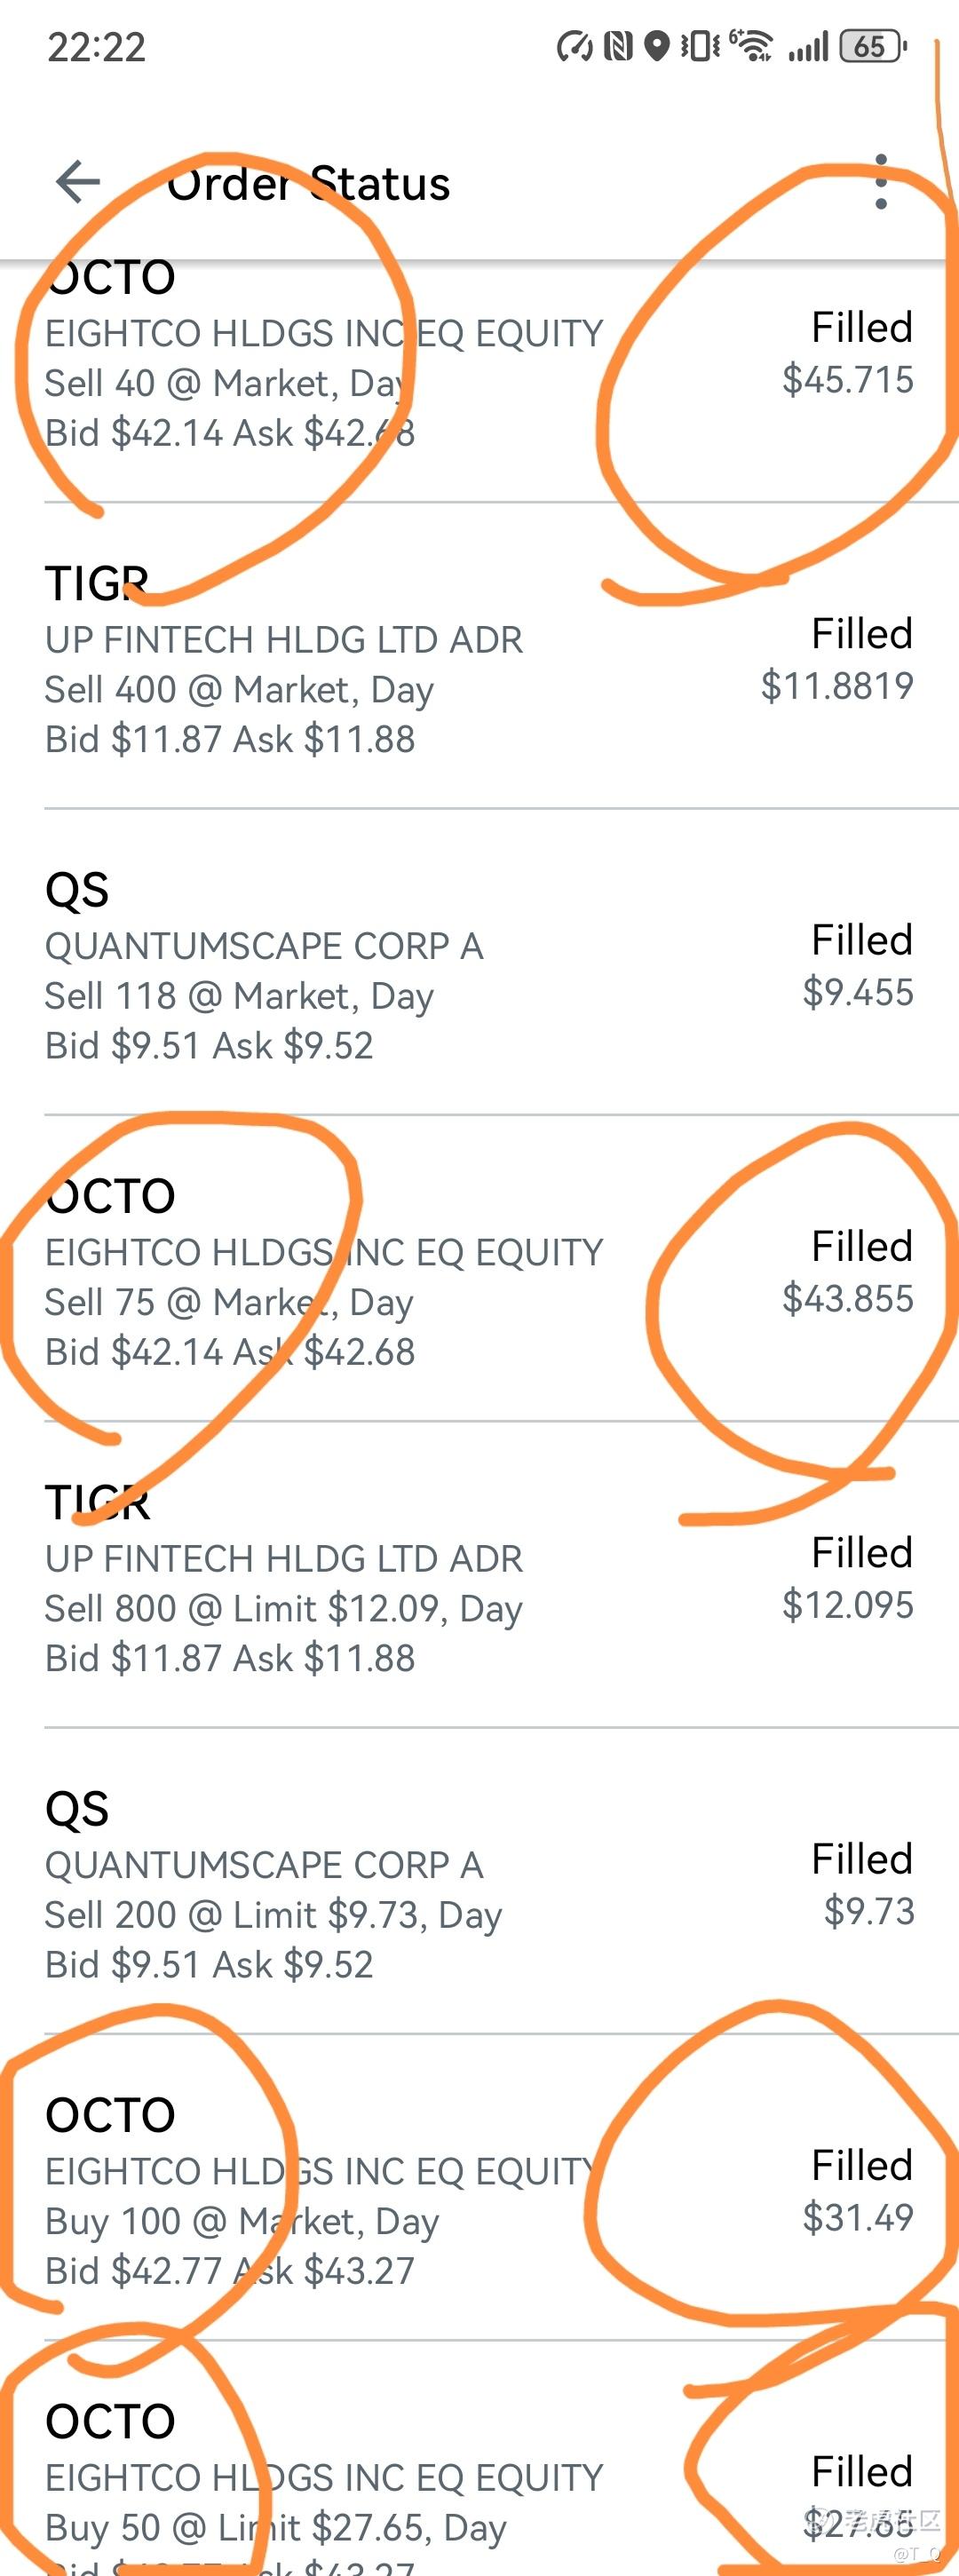Tap the Filled $11.8819 status

click(837, 659)
